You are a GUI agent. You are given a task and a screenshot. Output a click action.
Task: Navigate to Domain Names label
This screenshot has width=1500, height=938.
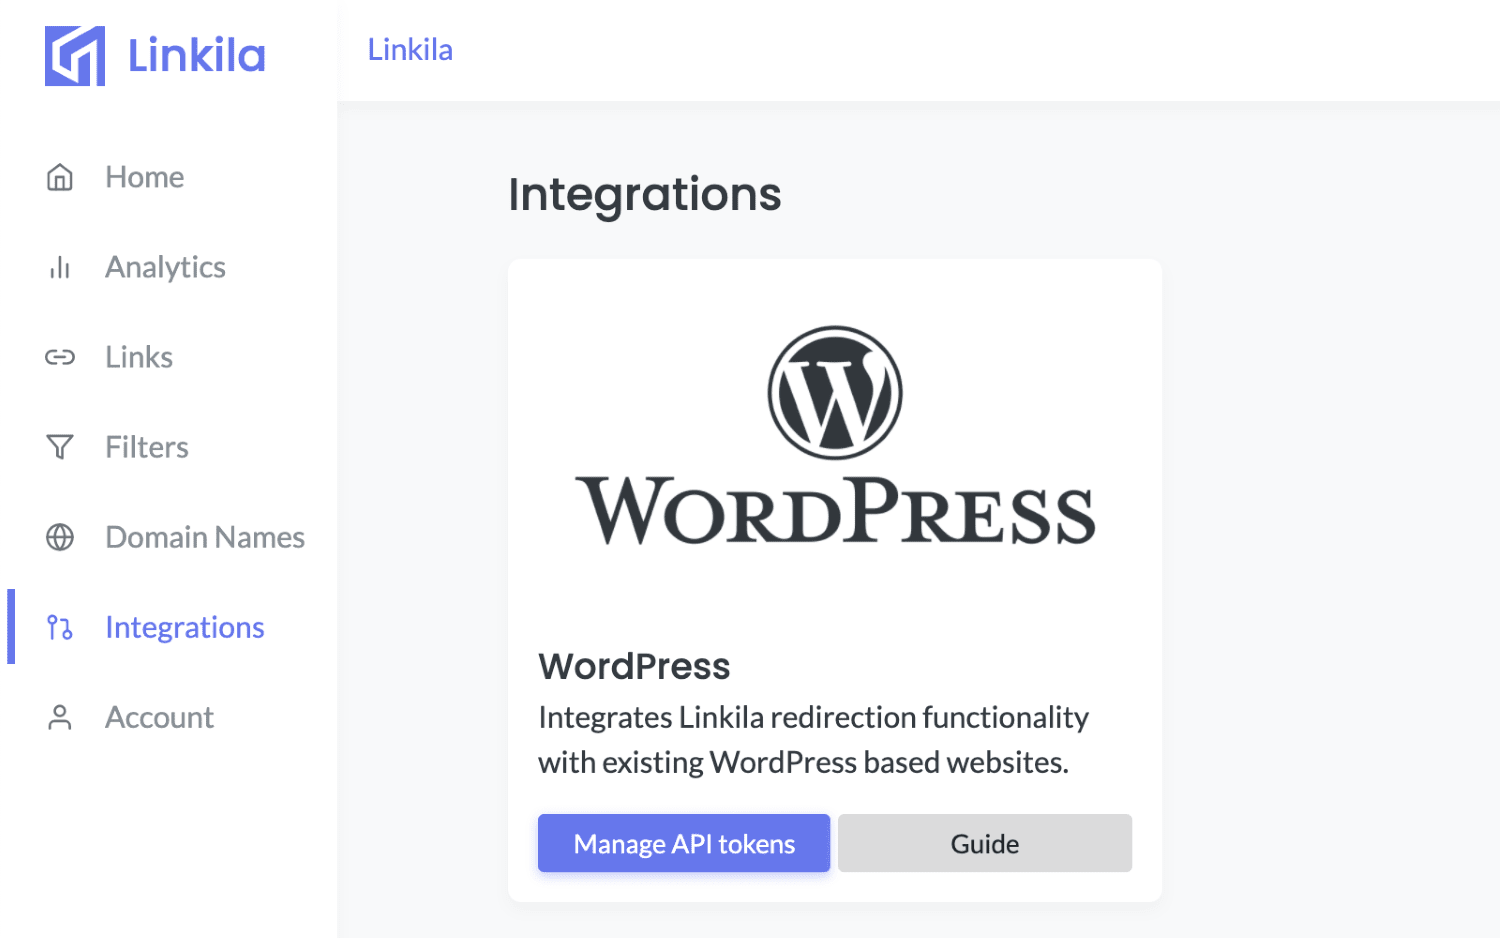coord(205,537)
